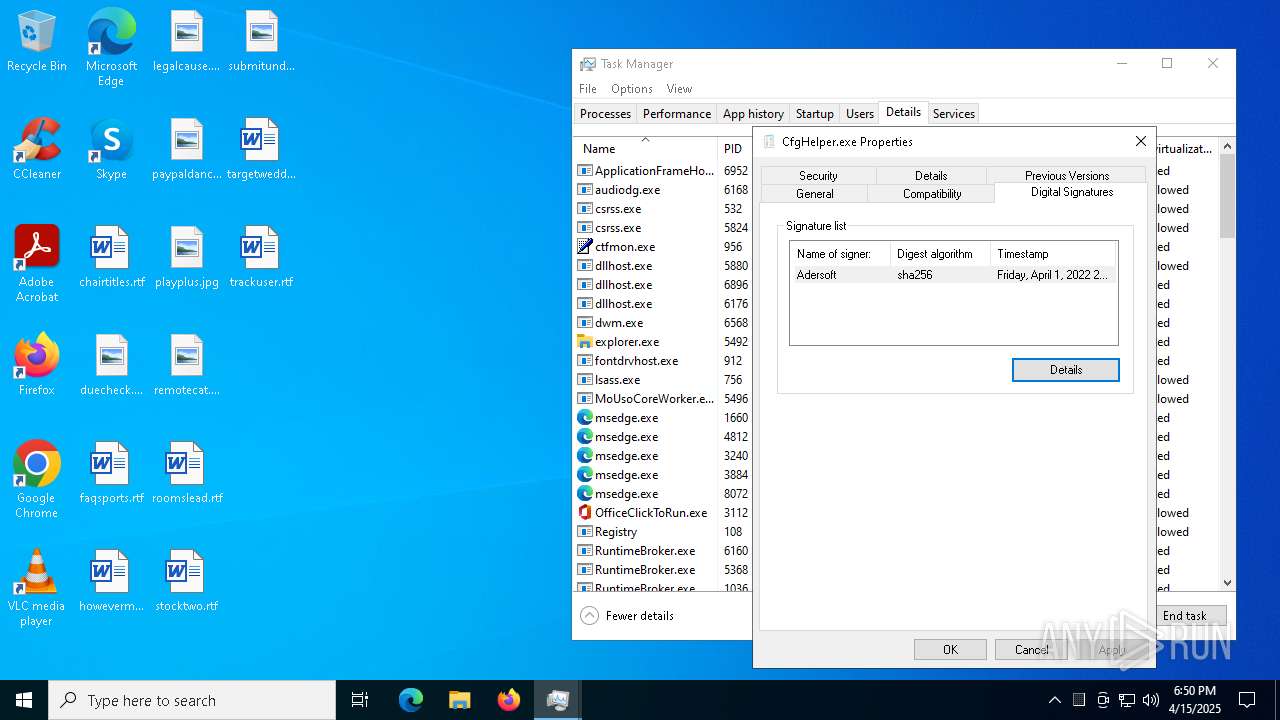This screenshot has width=1280, height=720.
Task: Open the notification center icon
Action: coord(1247,700)
